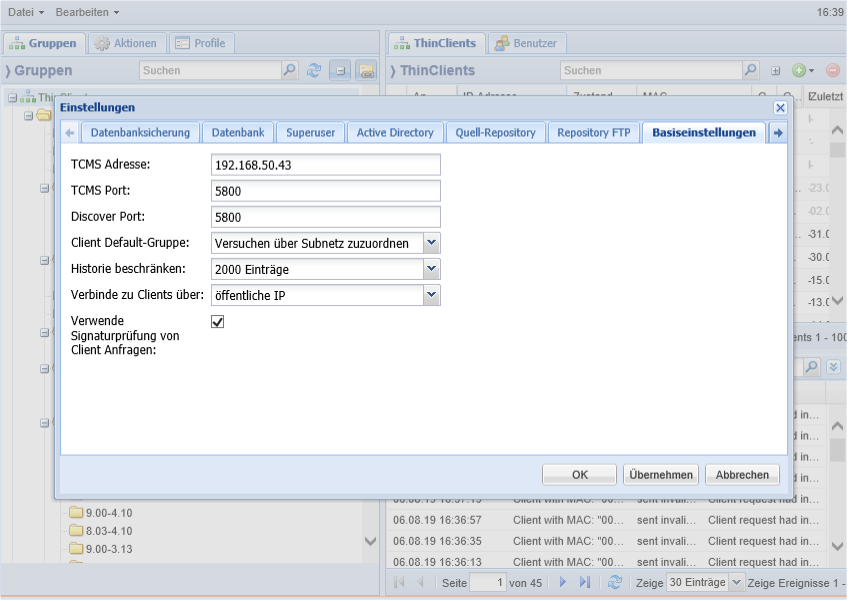This screenshot has height=602, width=850.
Task: Expand the Verbinde zu Clients über dropdown
Action: [431, 295]
